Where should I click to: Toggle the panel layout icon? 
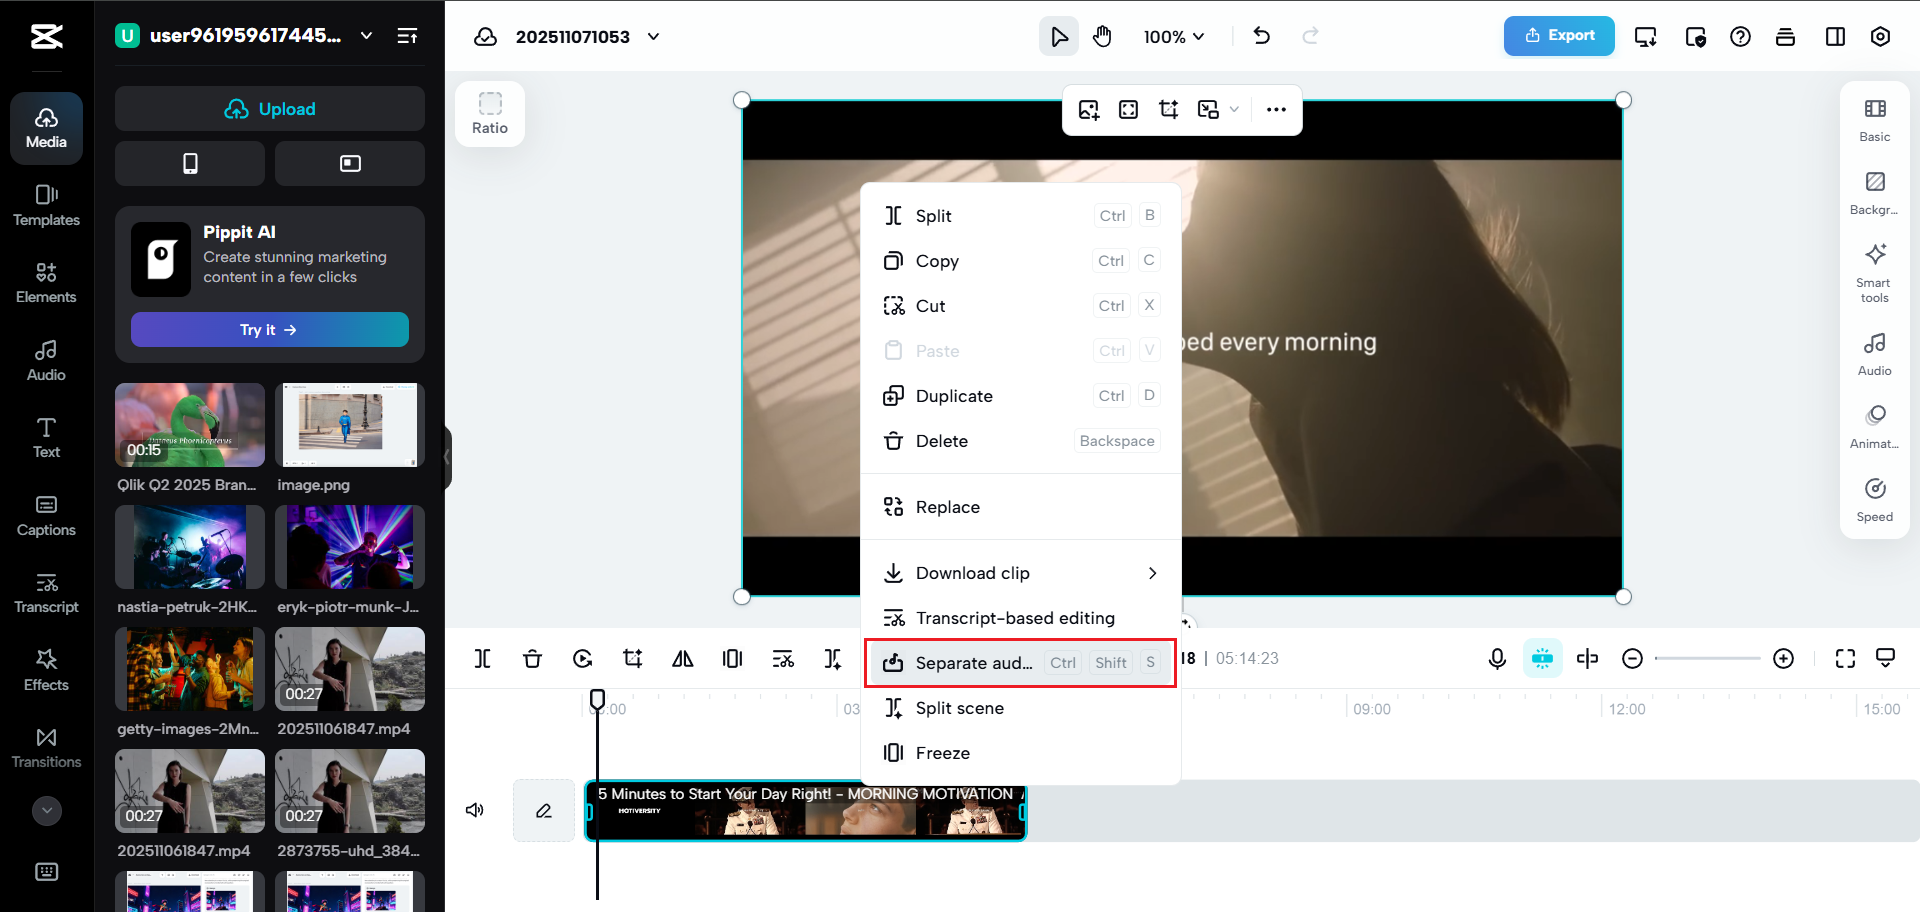(x=1835, y=37)
